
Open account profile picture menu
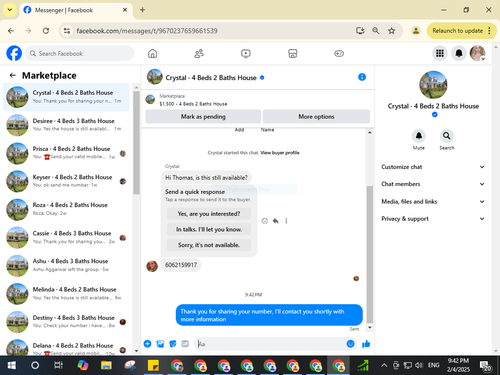pos(477,53)
